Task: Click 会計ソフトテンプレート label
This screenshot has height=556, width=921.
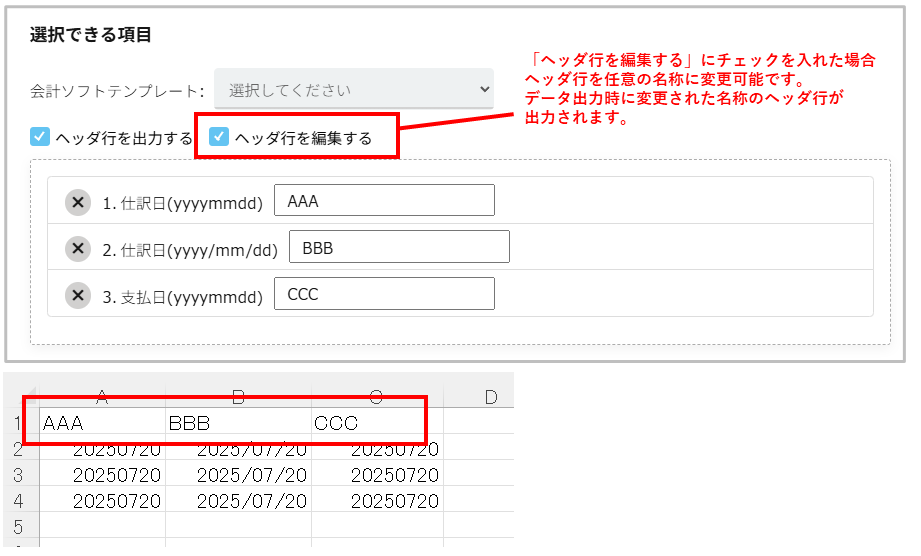Action: [x=117, y=91]
